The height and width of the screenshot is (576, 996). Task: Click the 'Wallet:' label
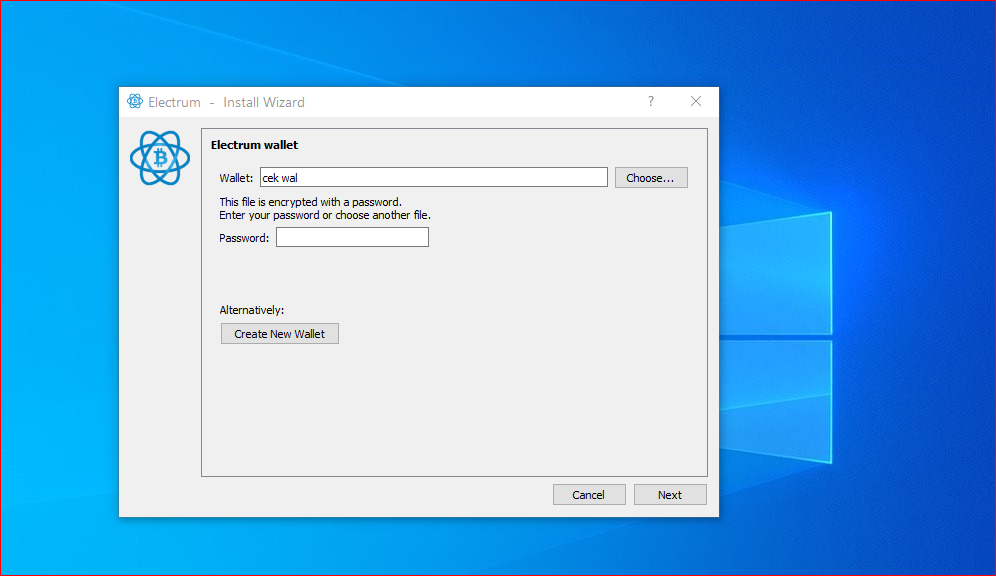coord(236,178)
